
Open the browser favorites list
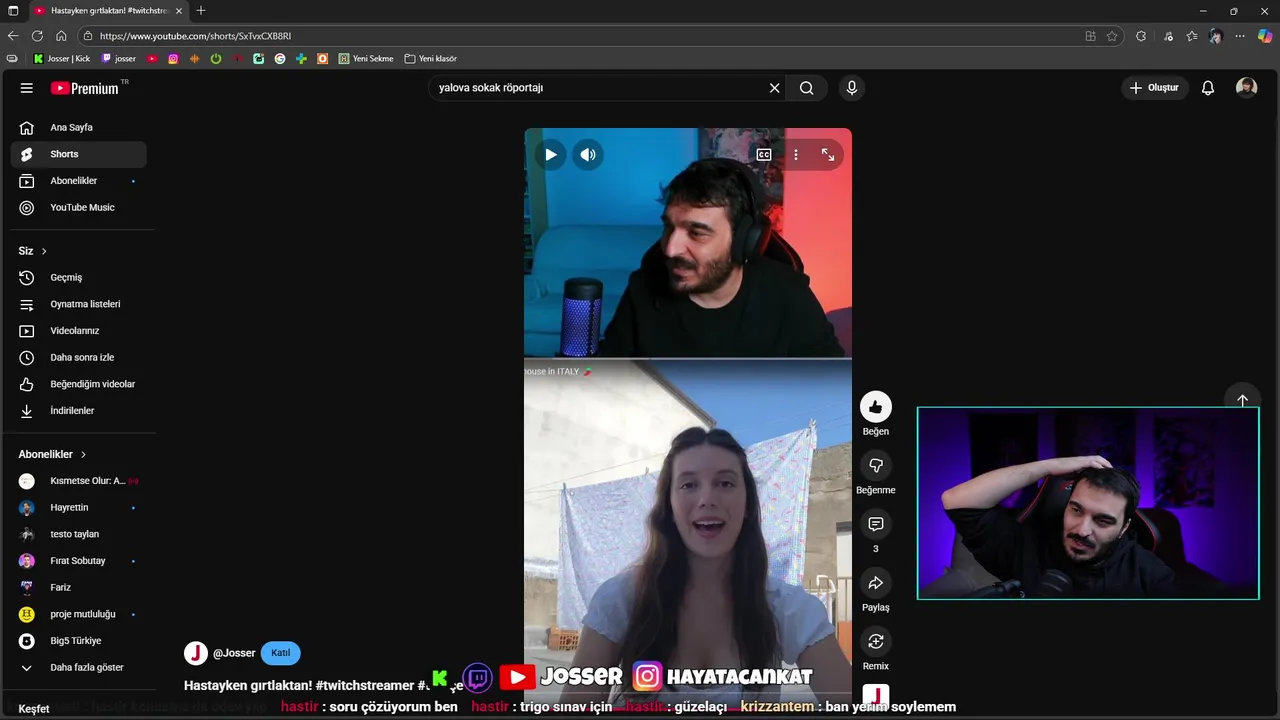point(1192,36)
